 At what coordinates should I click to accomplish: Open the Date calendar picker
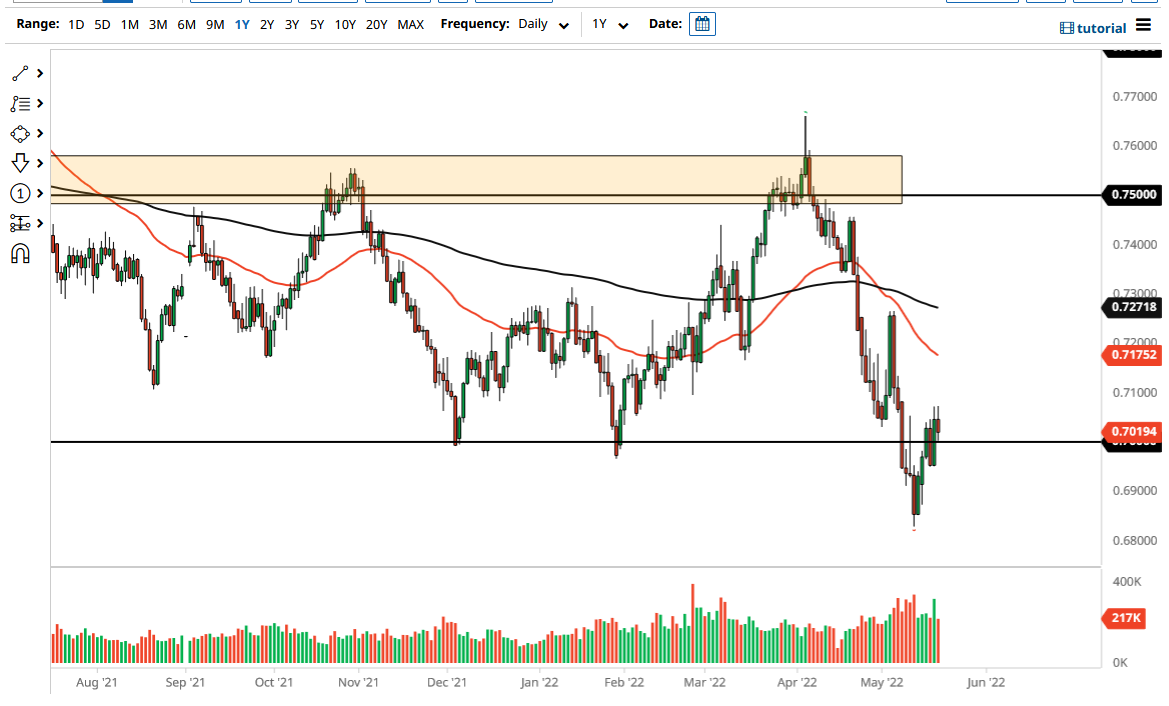tap(701, 23)
